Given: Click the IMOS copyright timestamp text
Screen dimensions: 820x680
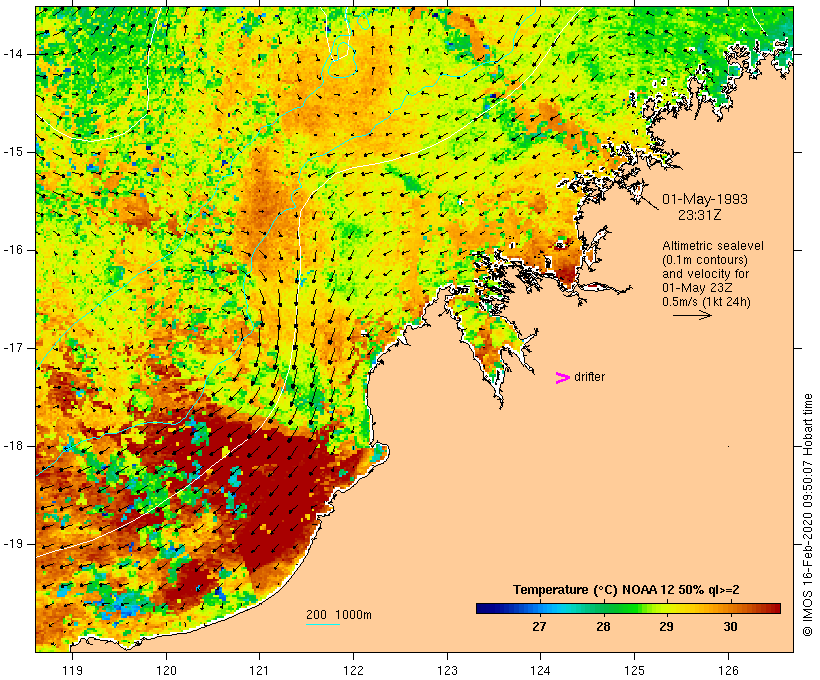Looking at the screenshot, I should pos(807,515).
